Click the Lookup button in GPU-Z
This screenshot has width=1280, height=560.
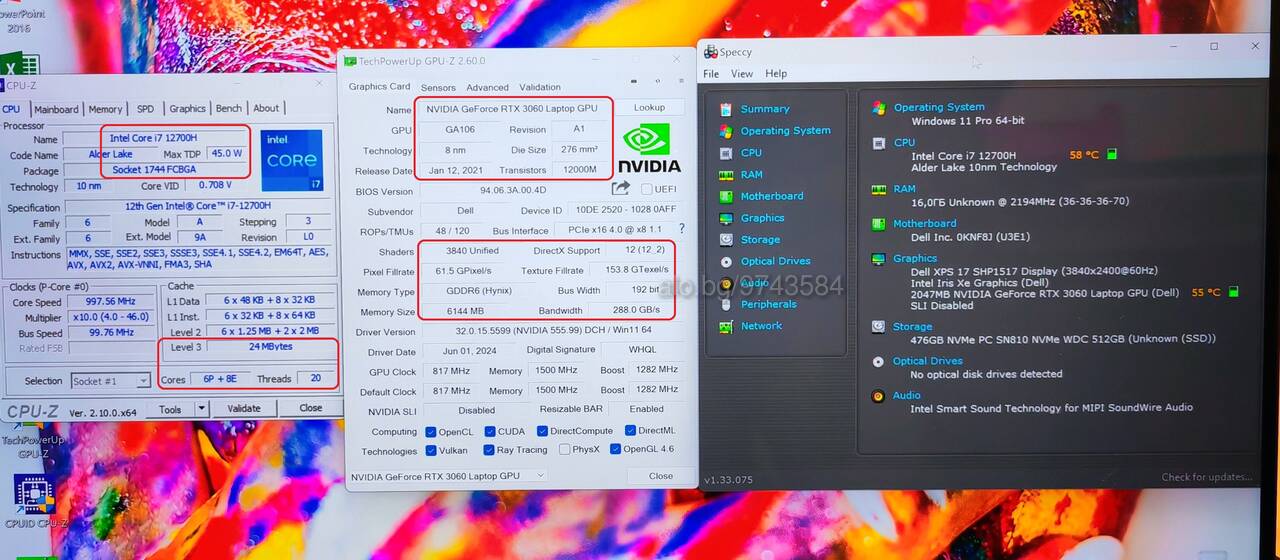649,107
